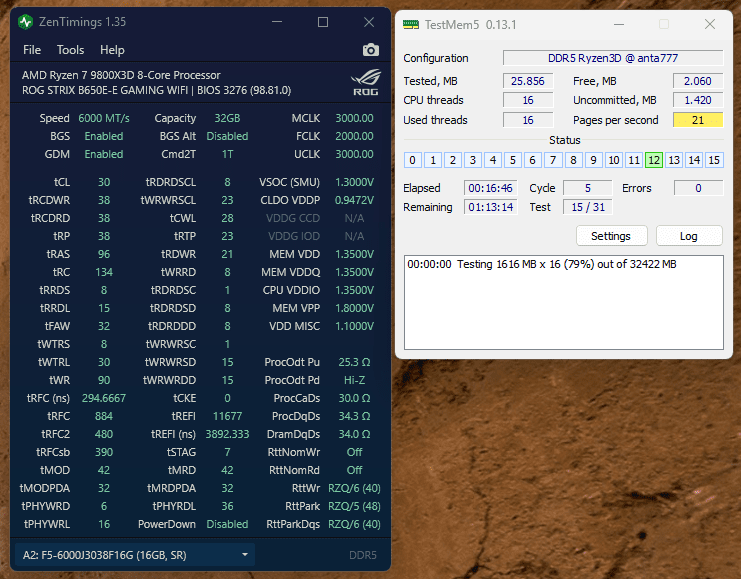Click the TestMem5 log line about 1616 MB
Screen dimensions: 741x579
[542, 264]
